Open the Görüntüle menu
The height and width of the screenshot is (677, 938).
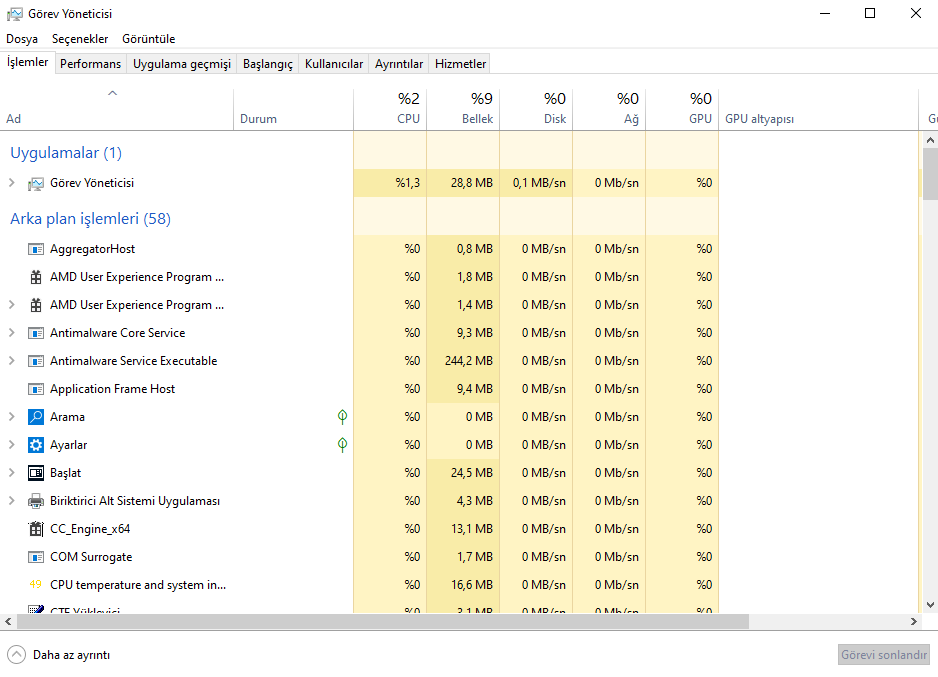pos(148,39)
